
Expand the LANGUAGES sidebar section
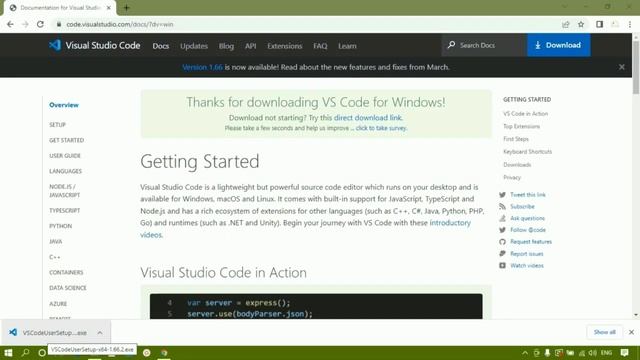coord(65,171)
